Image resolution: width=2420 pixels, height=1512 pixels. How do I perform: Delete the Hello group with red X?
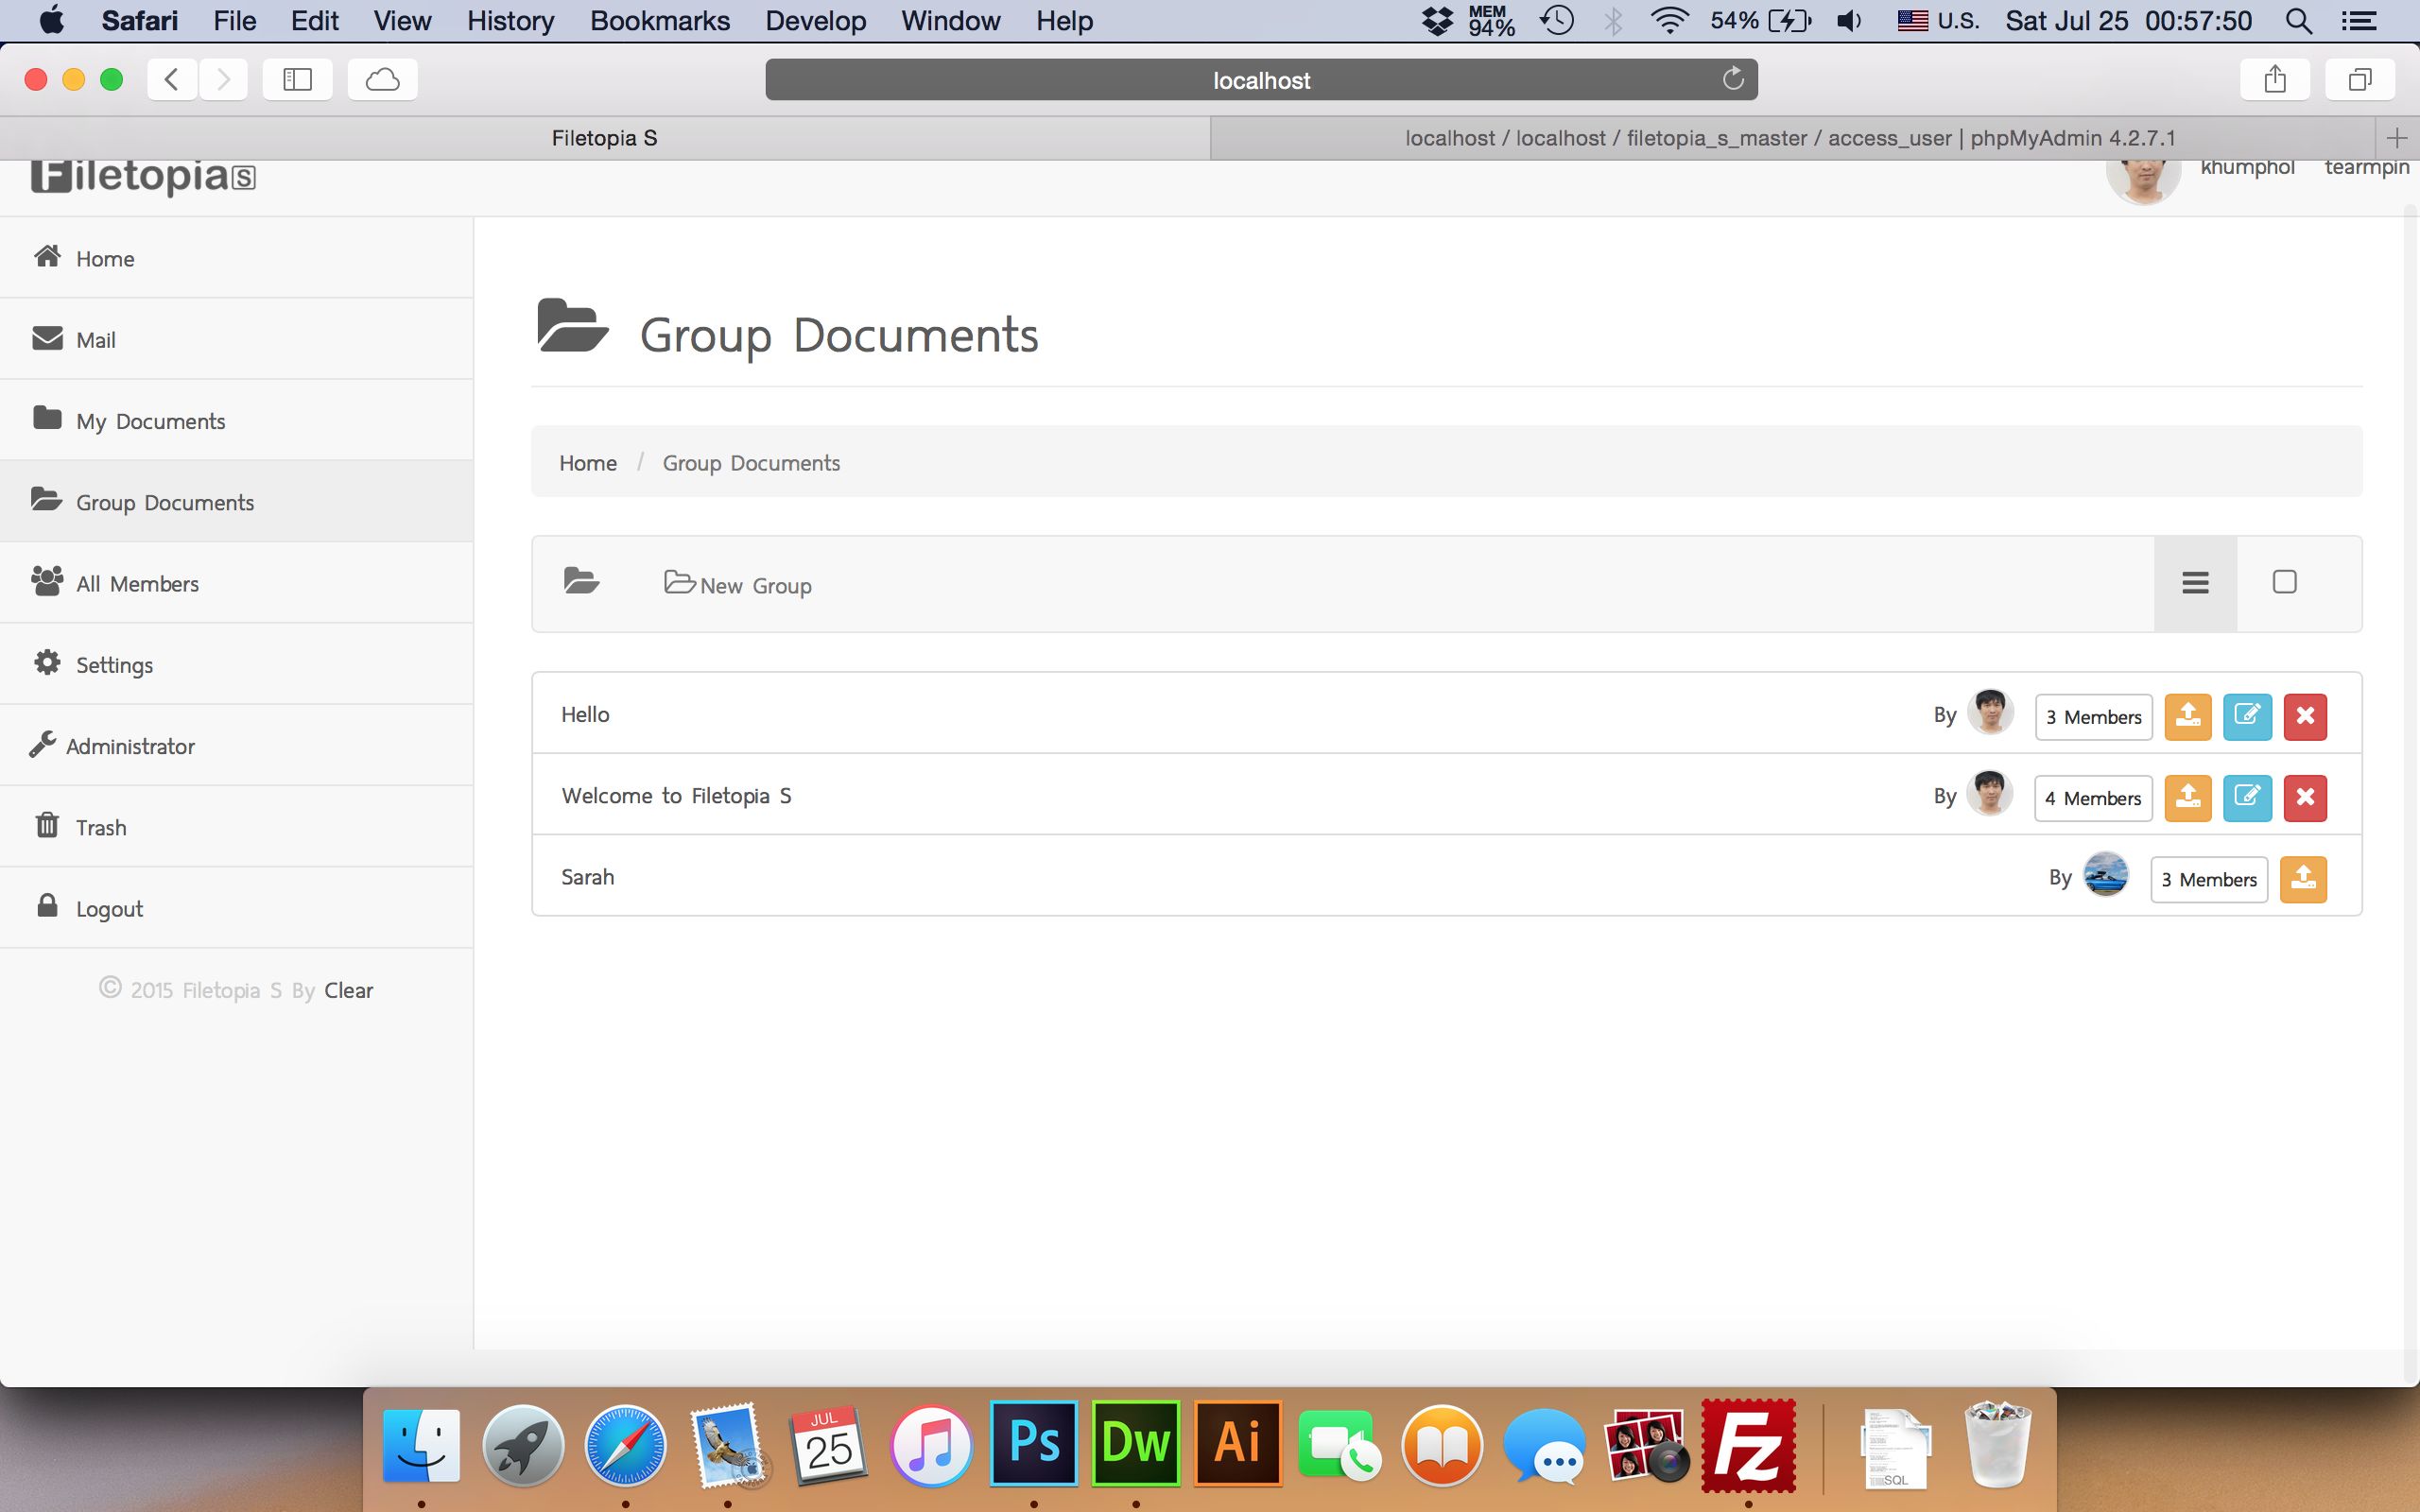coord(2305,716)
